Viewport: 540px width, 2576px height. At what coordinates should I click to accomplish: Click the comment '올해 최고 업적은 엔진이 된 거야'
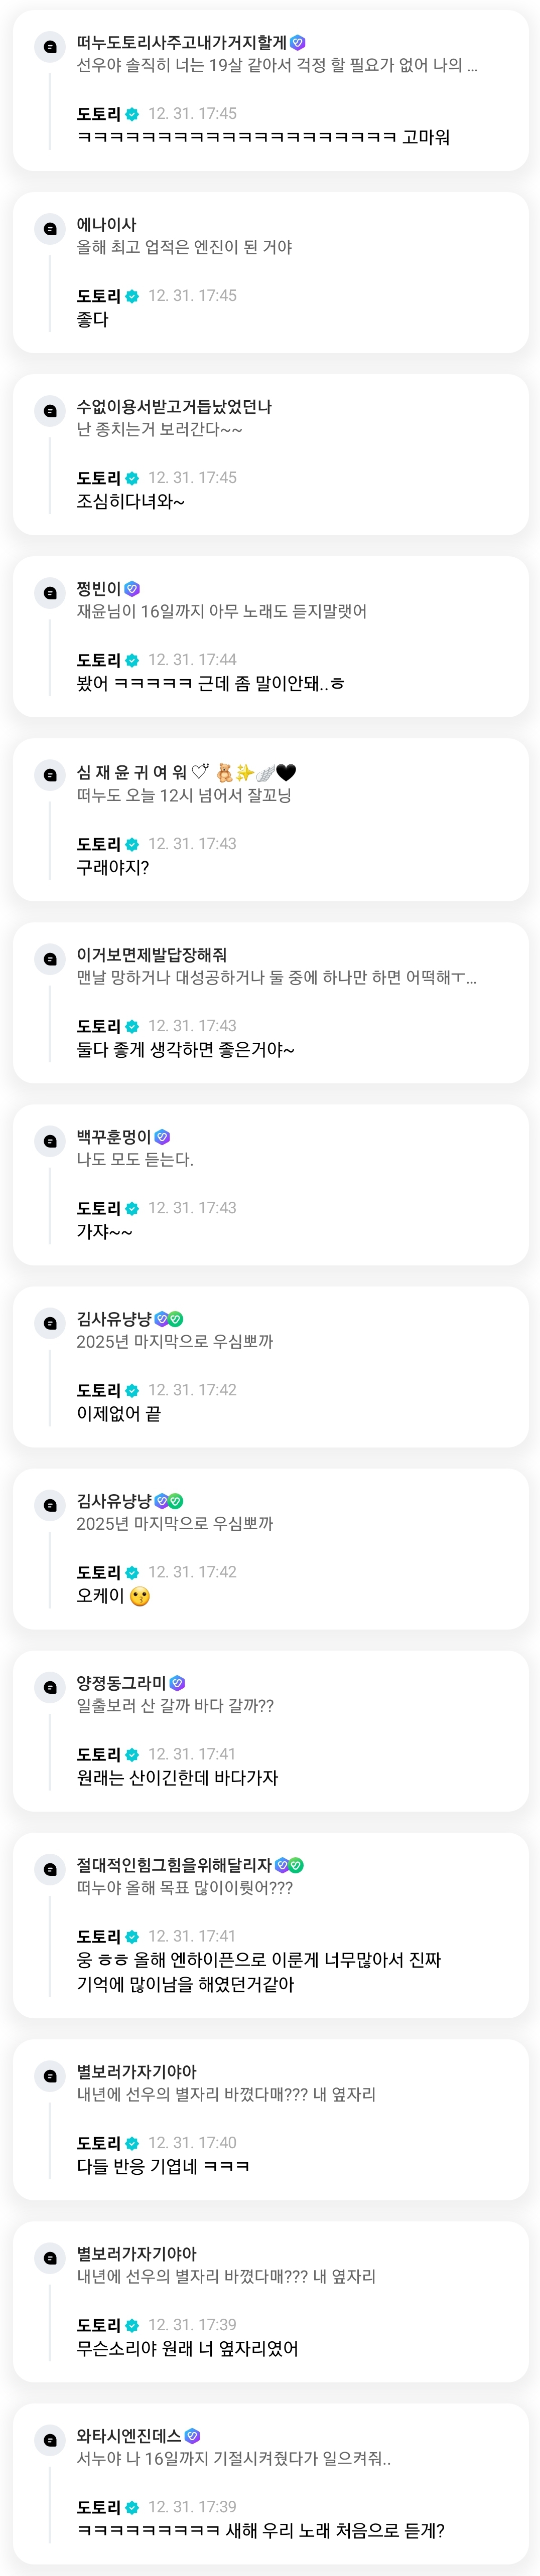click(184, 248)
